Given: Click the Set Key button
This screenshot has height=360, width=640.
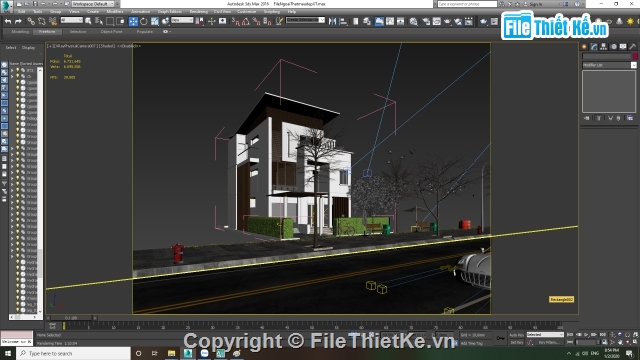Looking at the screenshot, I should (x=516, y=342).
